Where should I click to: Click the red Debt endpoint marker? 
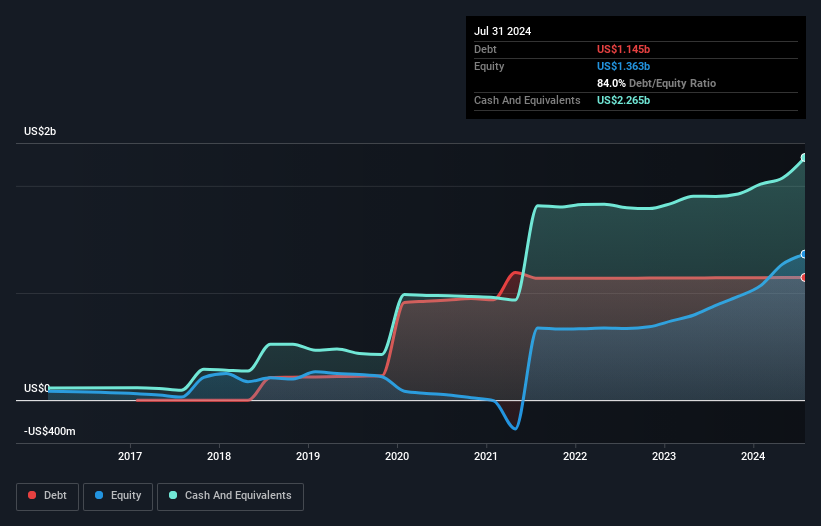tap(804, 277)
